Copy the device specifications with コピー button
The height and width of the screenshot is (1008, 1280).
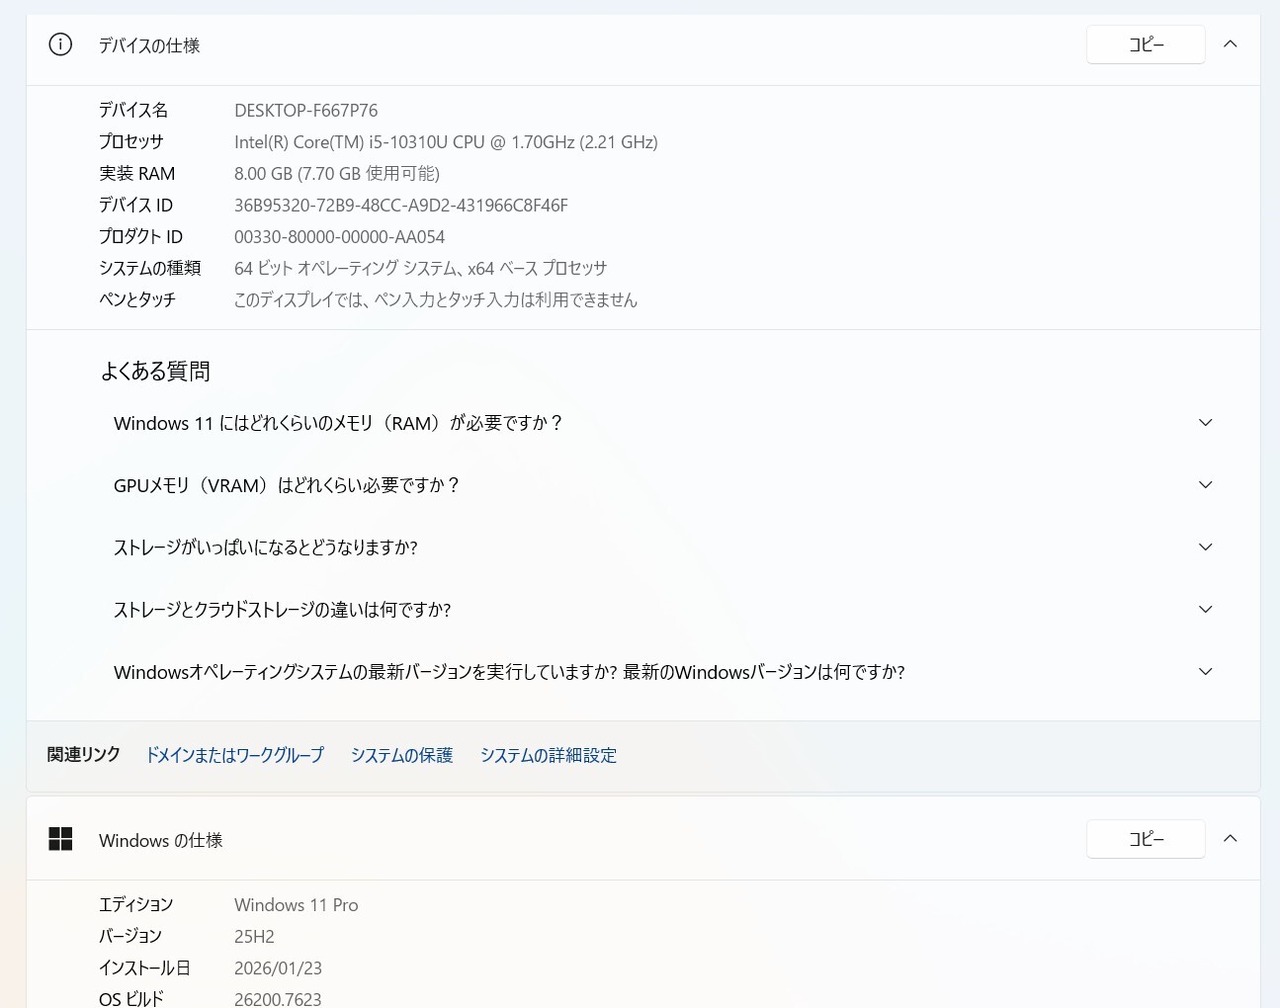coord(1145,45)
